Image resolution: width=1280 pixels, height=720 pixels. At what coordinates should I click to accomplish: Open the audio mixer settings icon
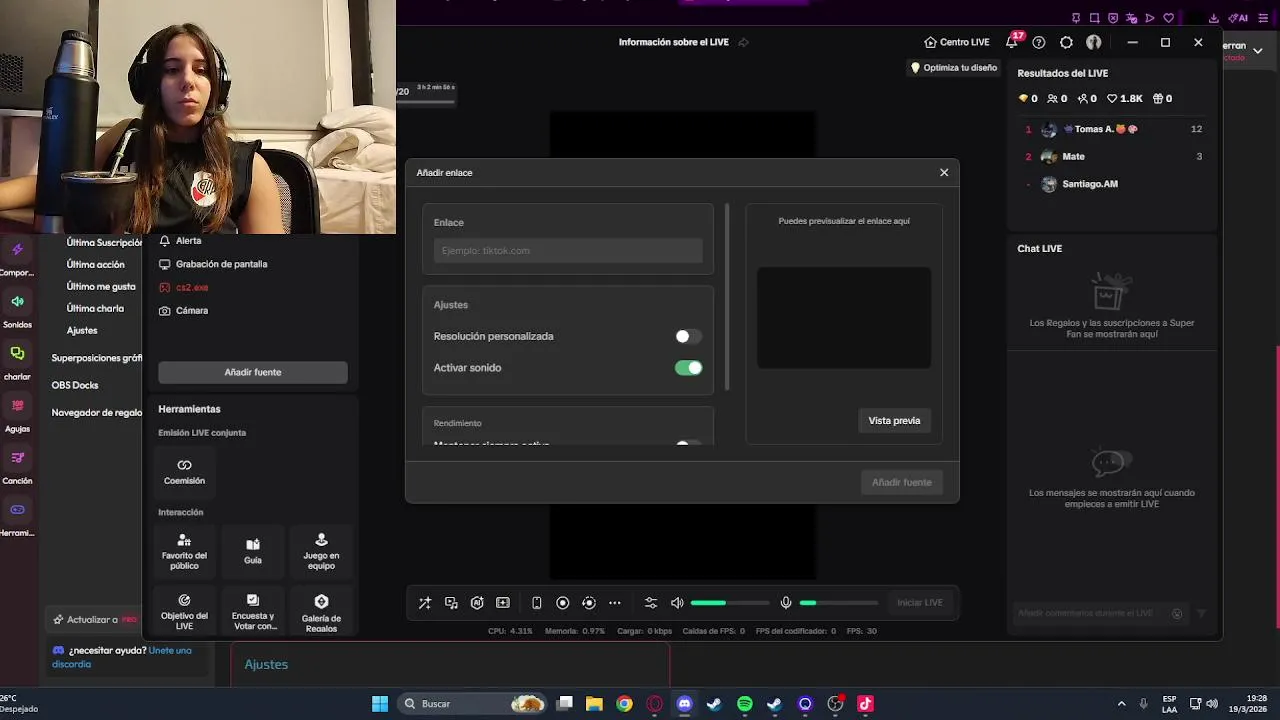click(651, 603)
